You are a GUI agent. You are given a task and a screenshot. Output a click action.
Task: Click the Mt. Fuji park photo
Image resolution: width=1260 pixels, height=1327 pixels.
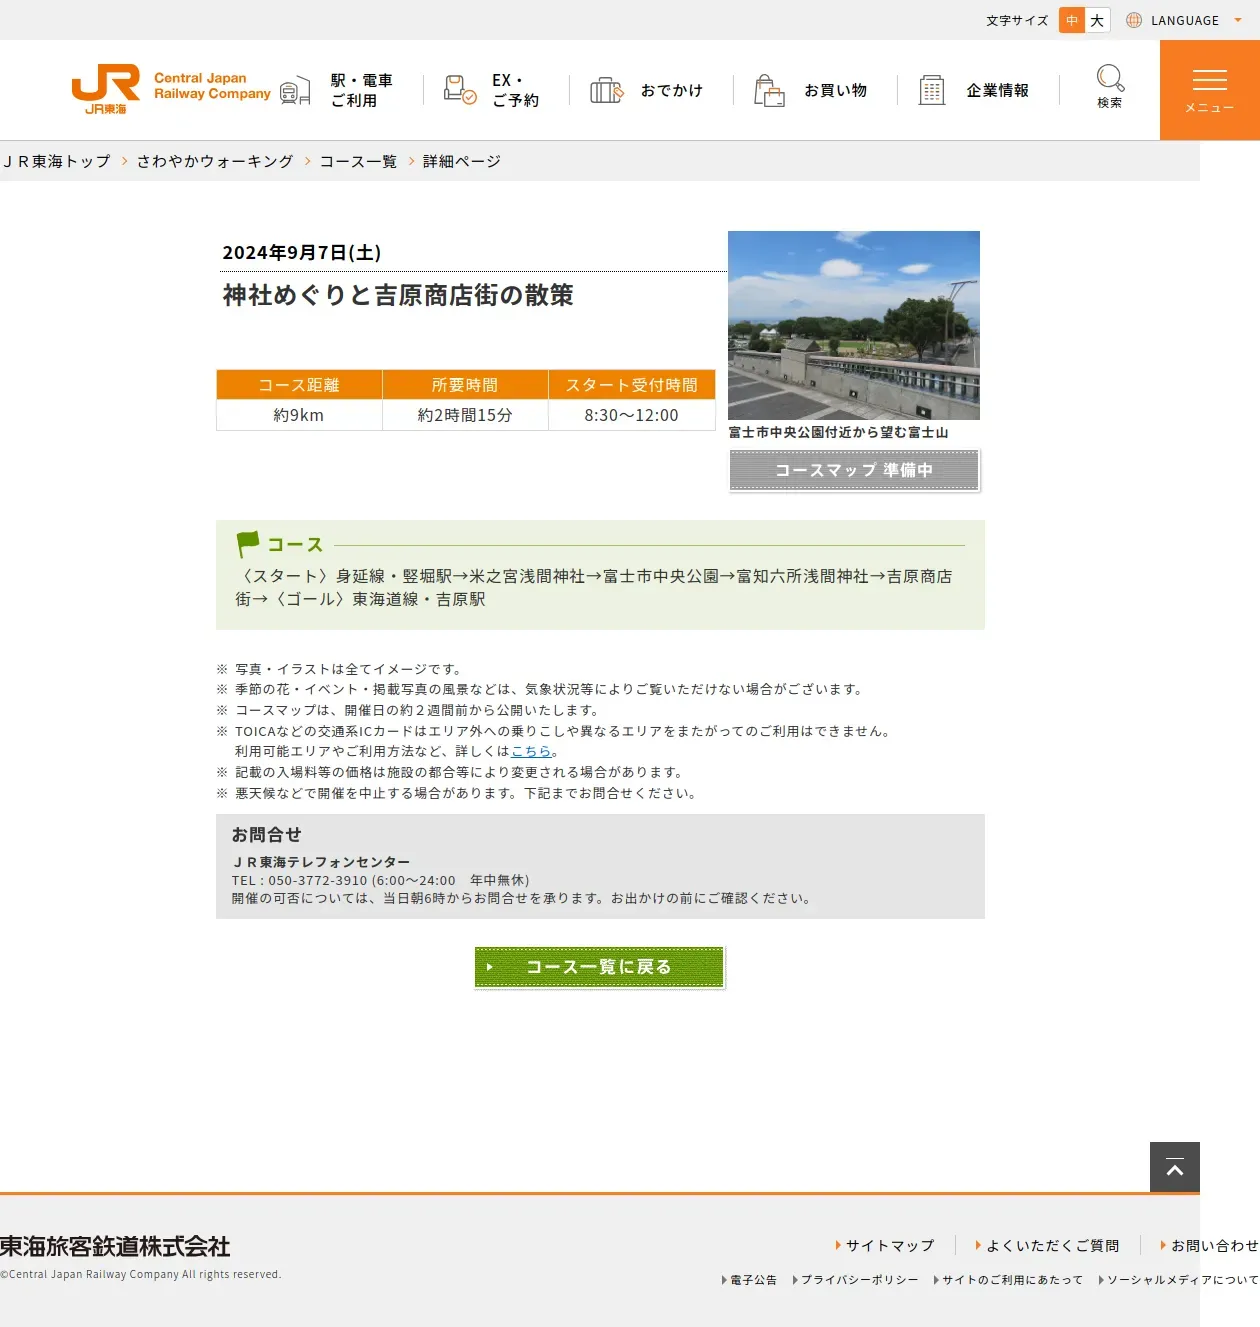pos(854,325)
